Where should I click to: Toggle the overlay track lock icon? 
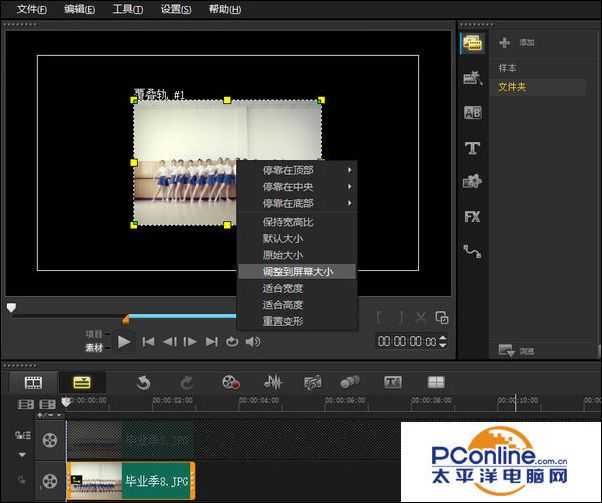(22, 480)
